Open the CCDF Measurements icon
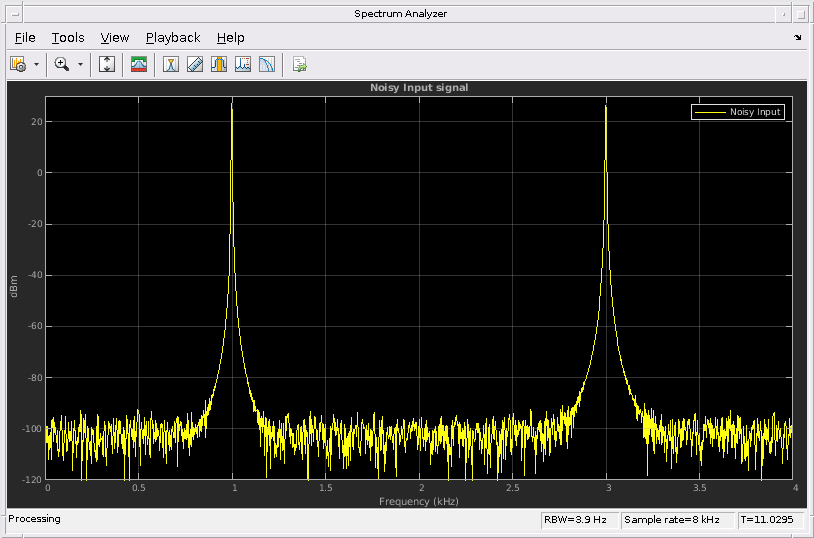The height and width of the screenshot is (538, 814). (267, 64)
